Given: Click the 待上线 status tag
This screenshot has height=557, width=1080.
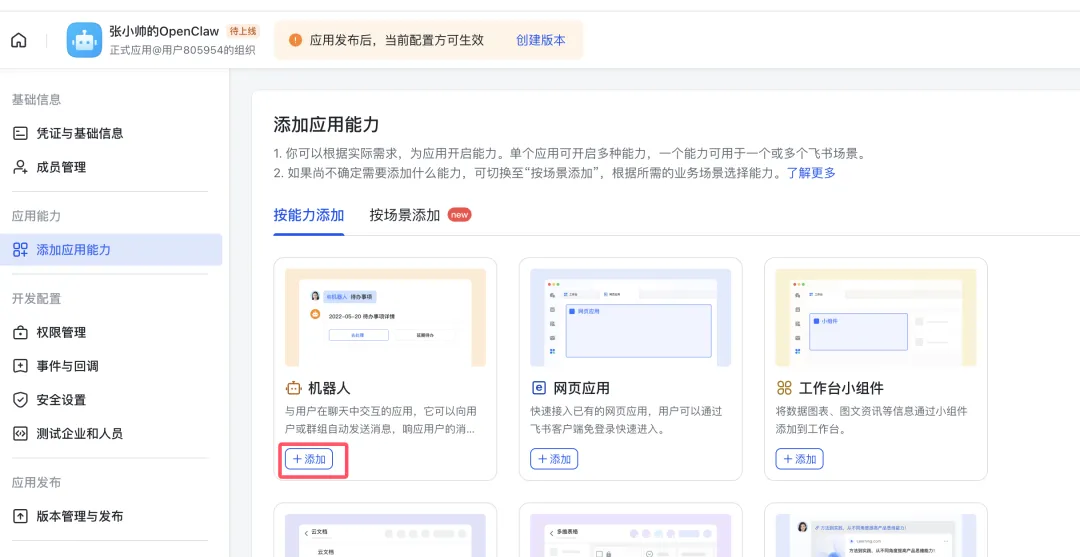Looking at the screenshot, I should (243, 31).
